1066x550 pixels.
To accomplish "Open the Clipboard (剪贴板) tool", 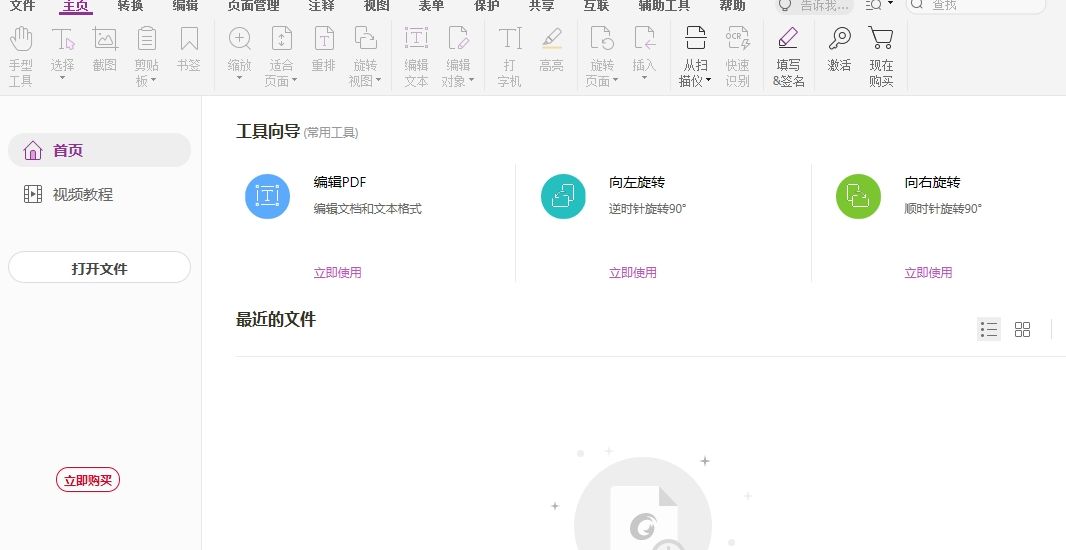I will pyautogui.click(x=146, y=56).
